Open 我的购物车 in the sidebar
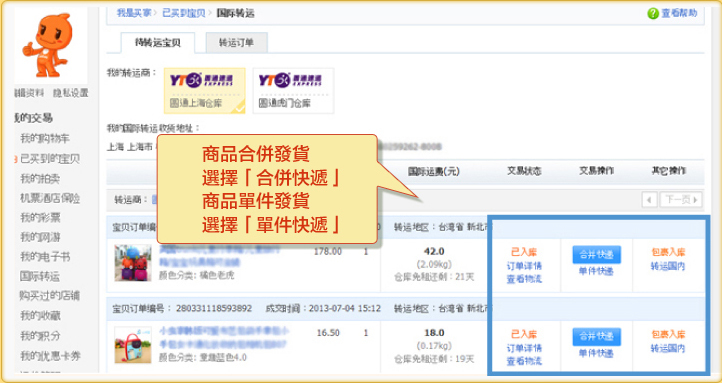 point(45,139)
